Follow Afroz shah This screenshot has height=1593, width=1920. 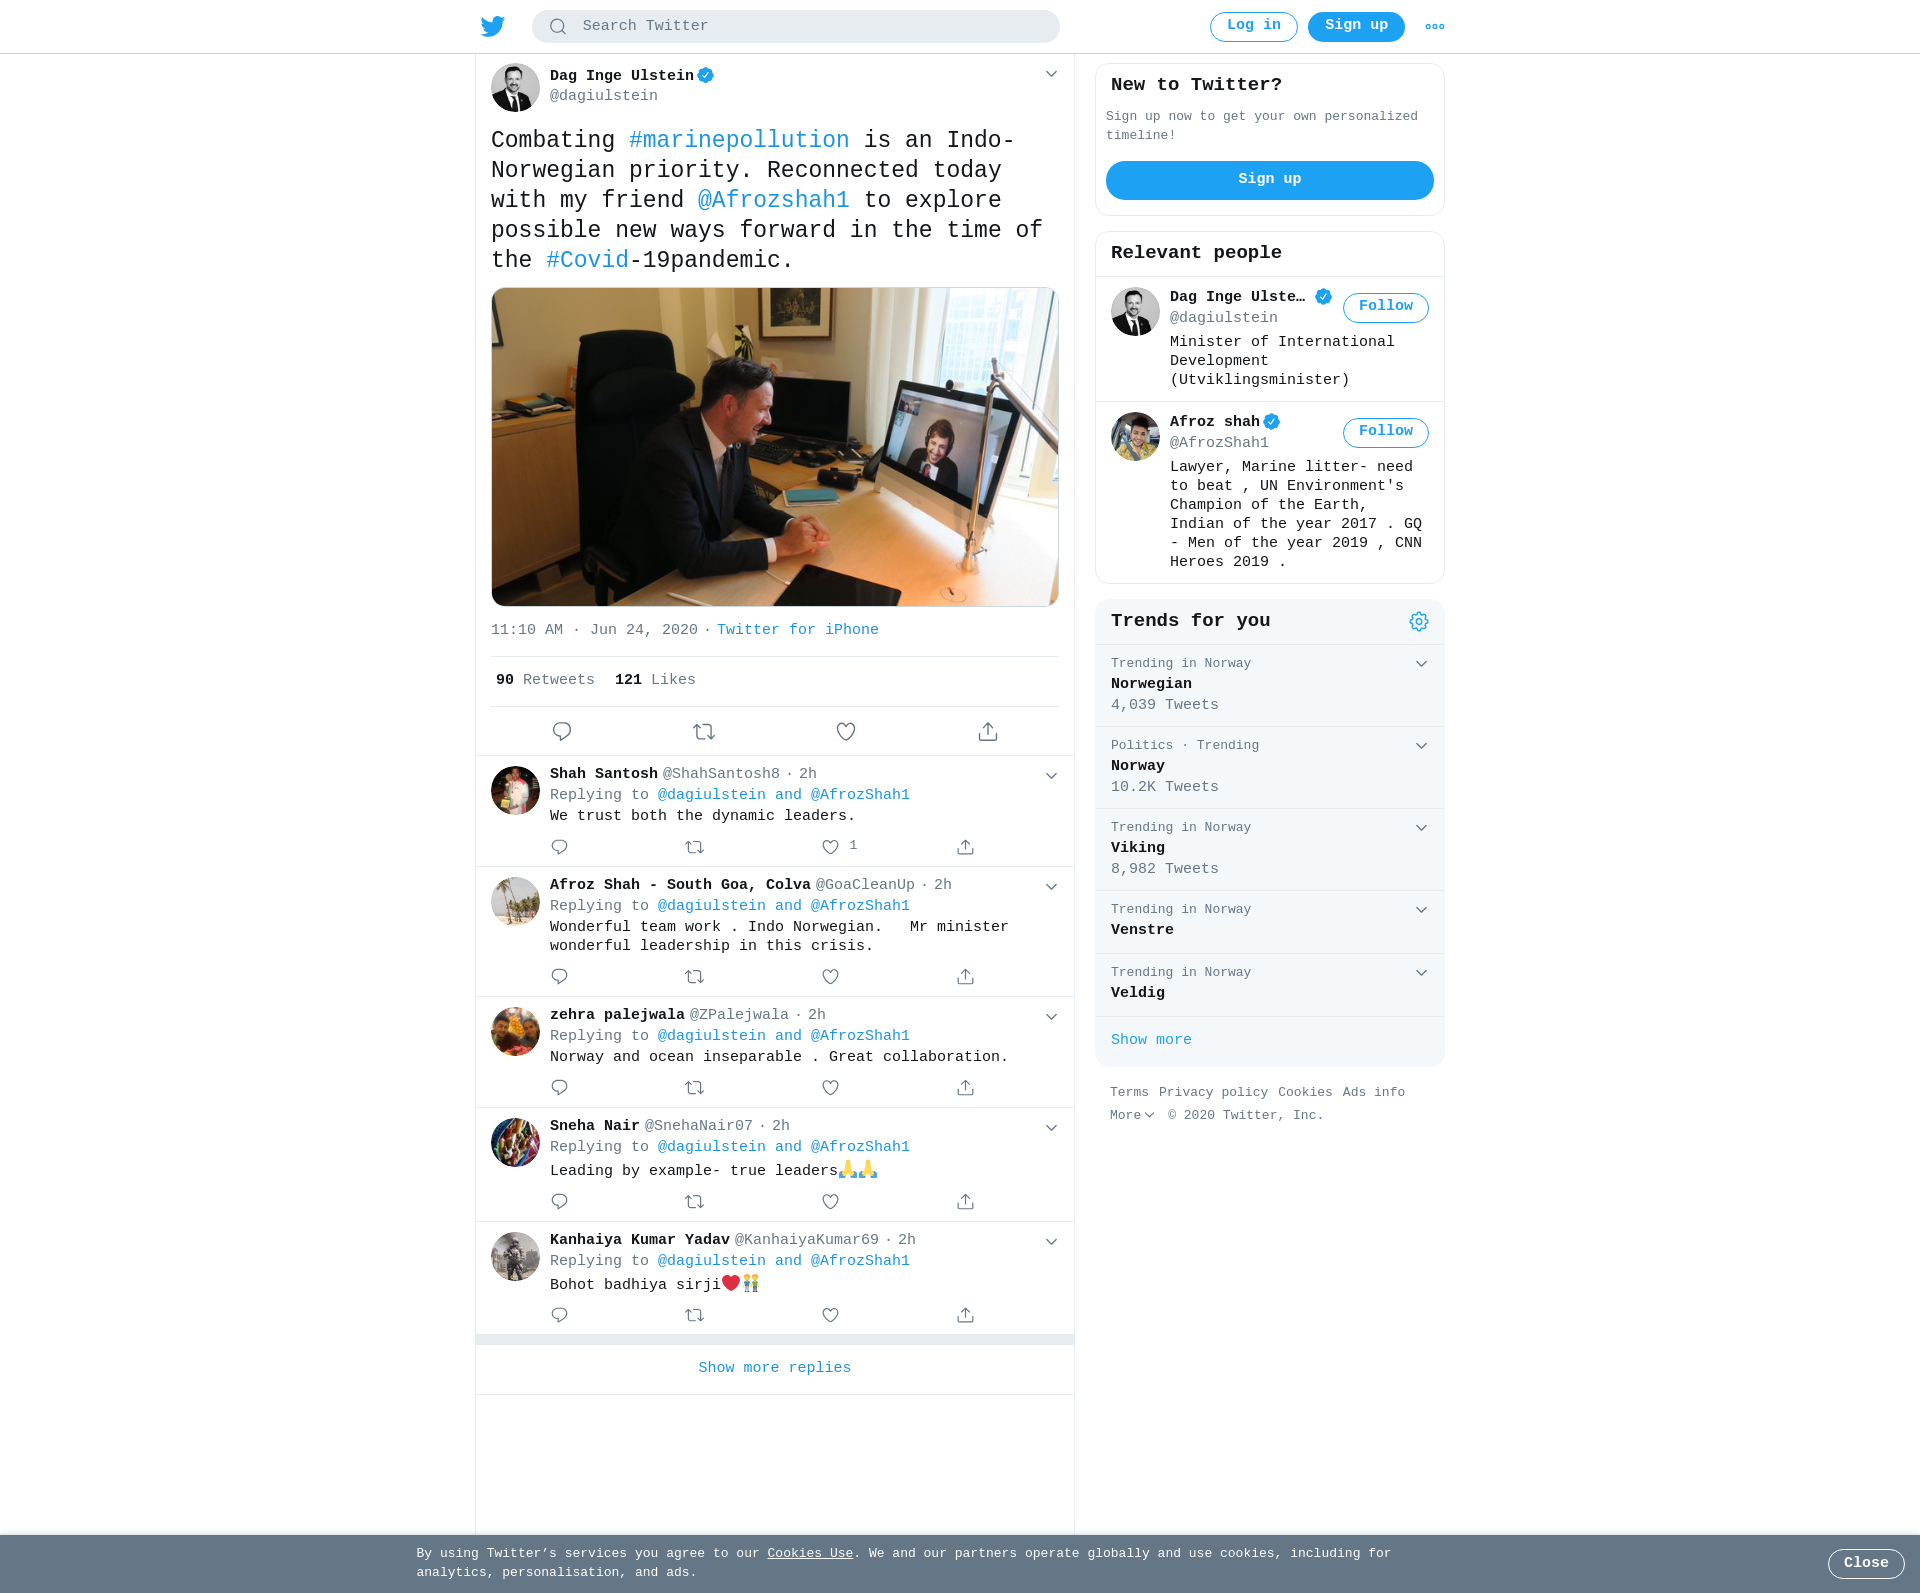click(x=1386, y=433)
